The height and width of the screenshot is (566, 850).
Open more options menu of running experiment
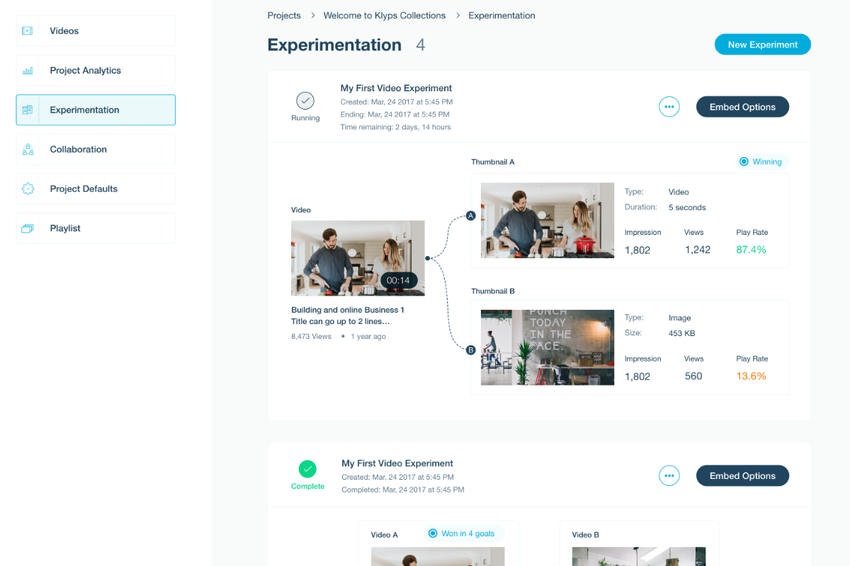pos(669,107)
